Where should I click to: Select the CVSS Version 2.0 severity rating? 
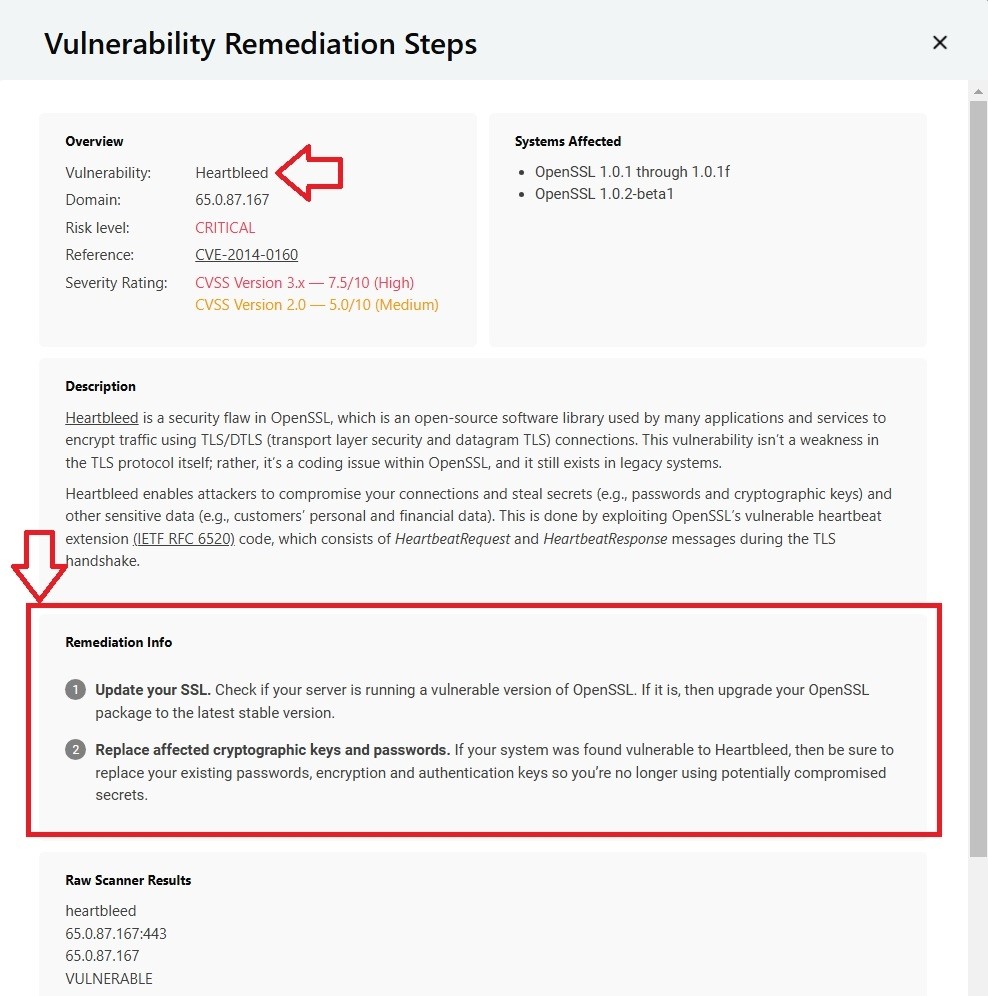coord(316,305)
